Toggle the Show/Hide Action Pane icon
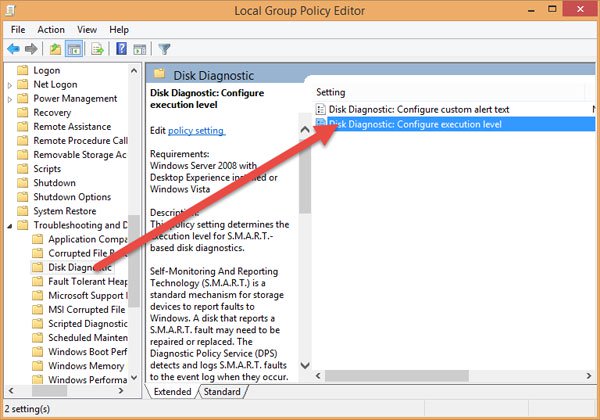This screenshot has width=600, height=420. tap(140, 49)
